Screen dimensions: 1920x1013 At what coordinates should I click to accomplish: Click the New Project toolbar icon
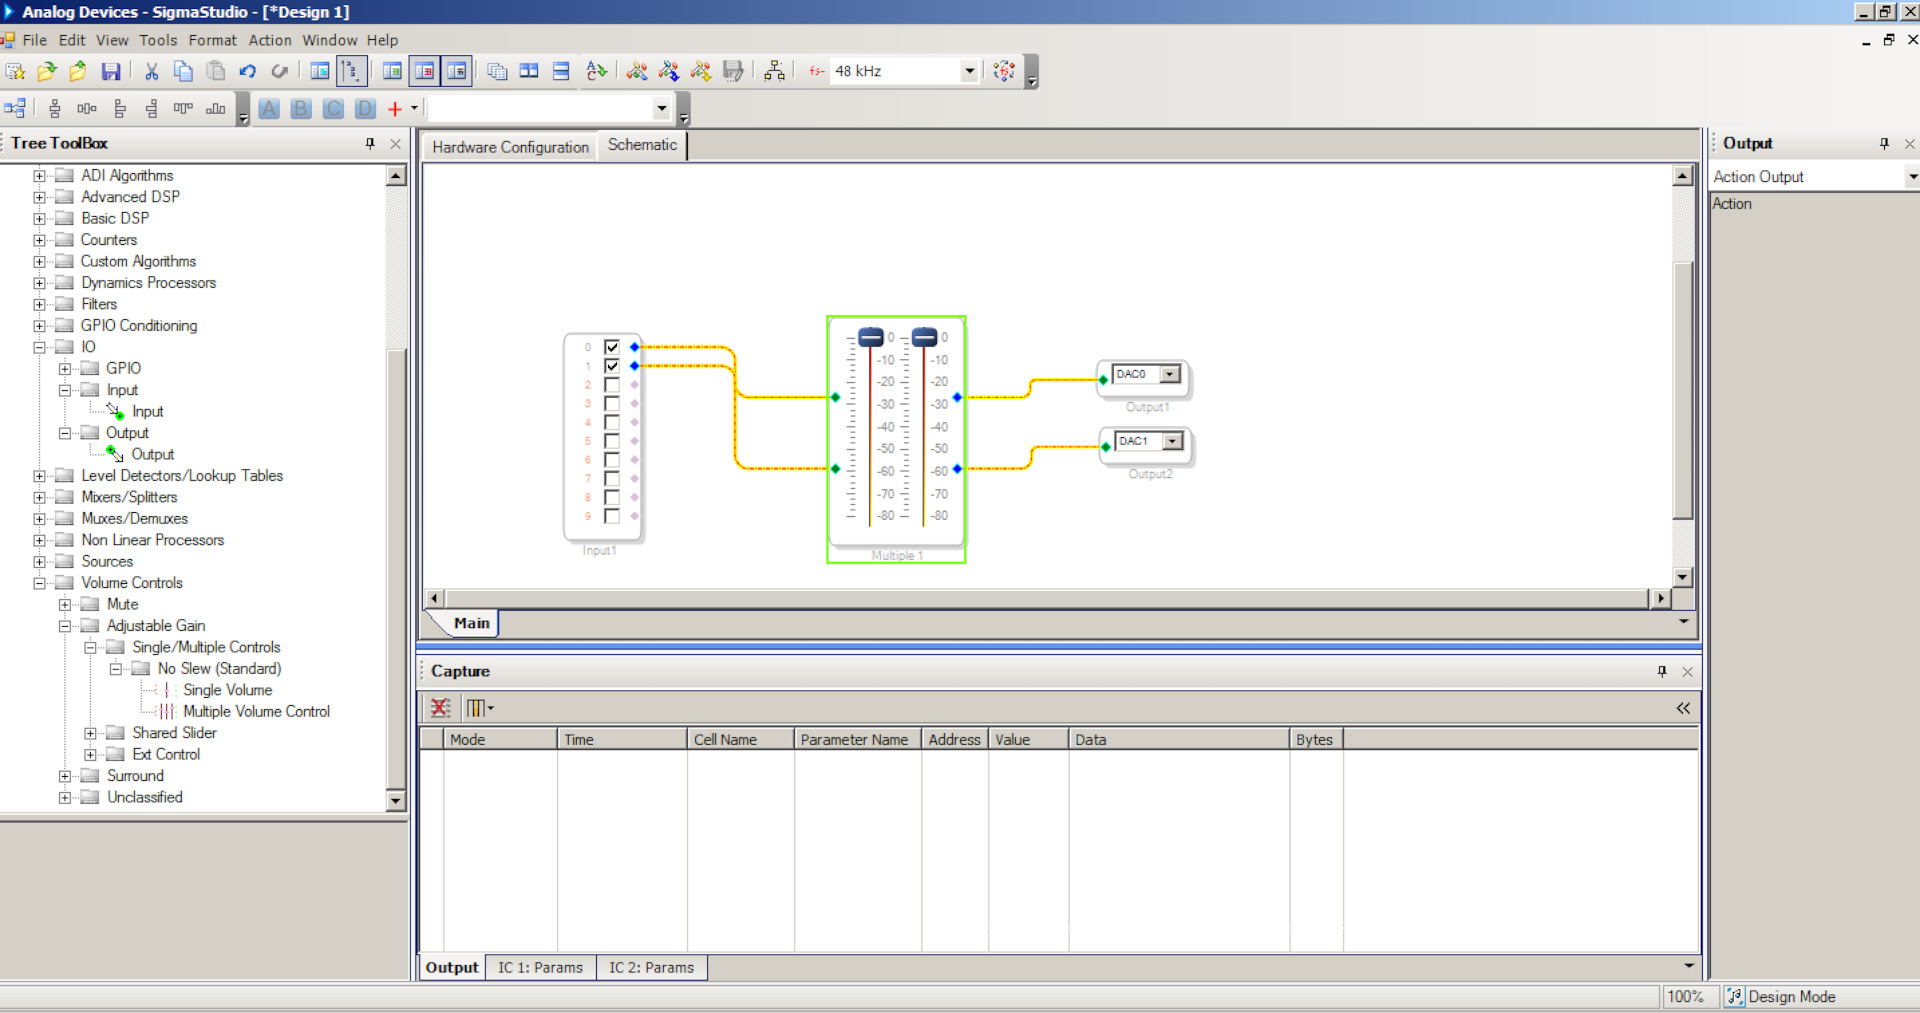click(15, 71)
